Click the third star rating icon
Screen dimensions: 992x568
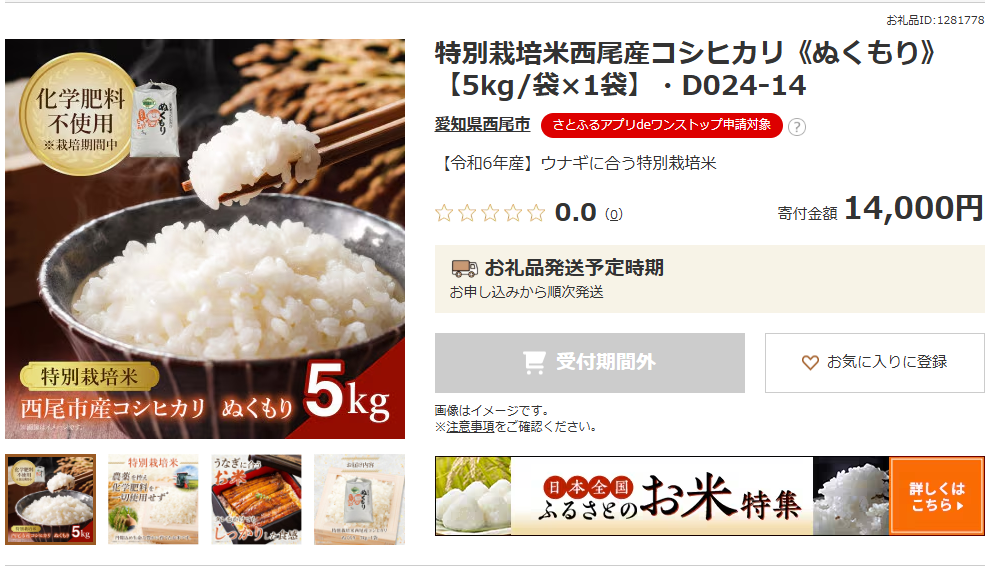[490, 213]
